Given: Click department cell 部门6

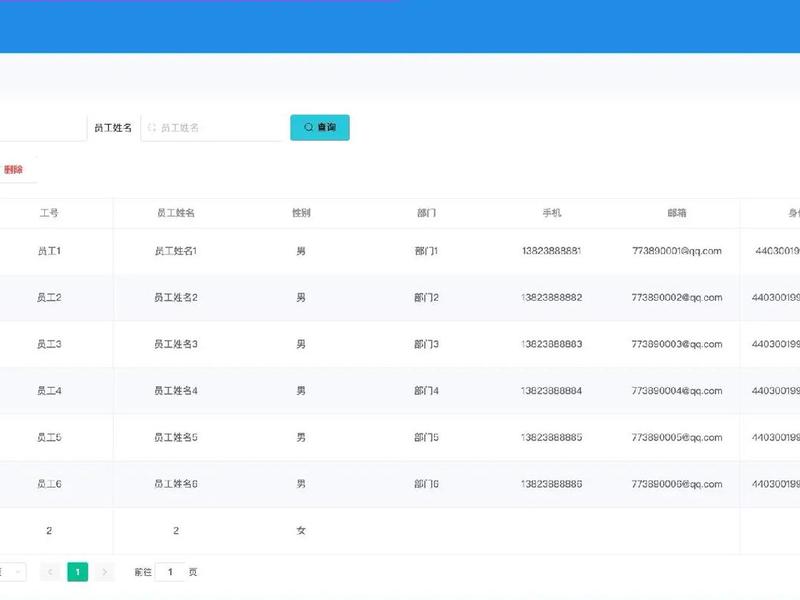Looking at the screenshot, I should 427,484.
